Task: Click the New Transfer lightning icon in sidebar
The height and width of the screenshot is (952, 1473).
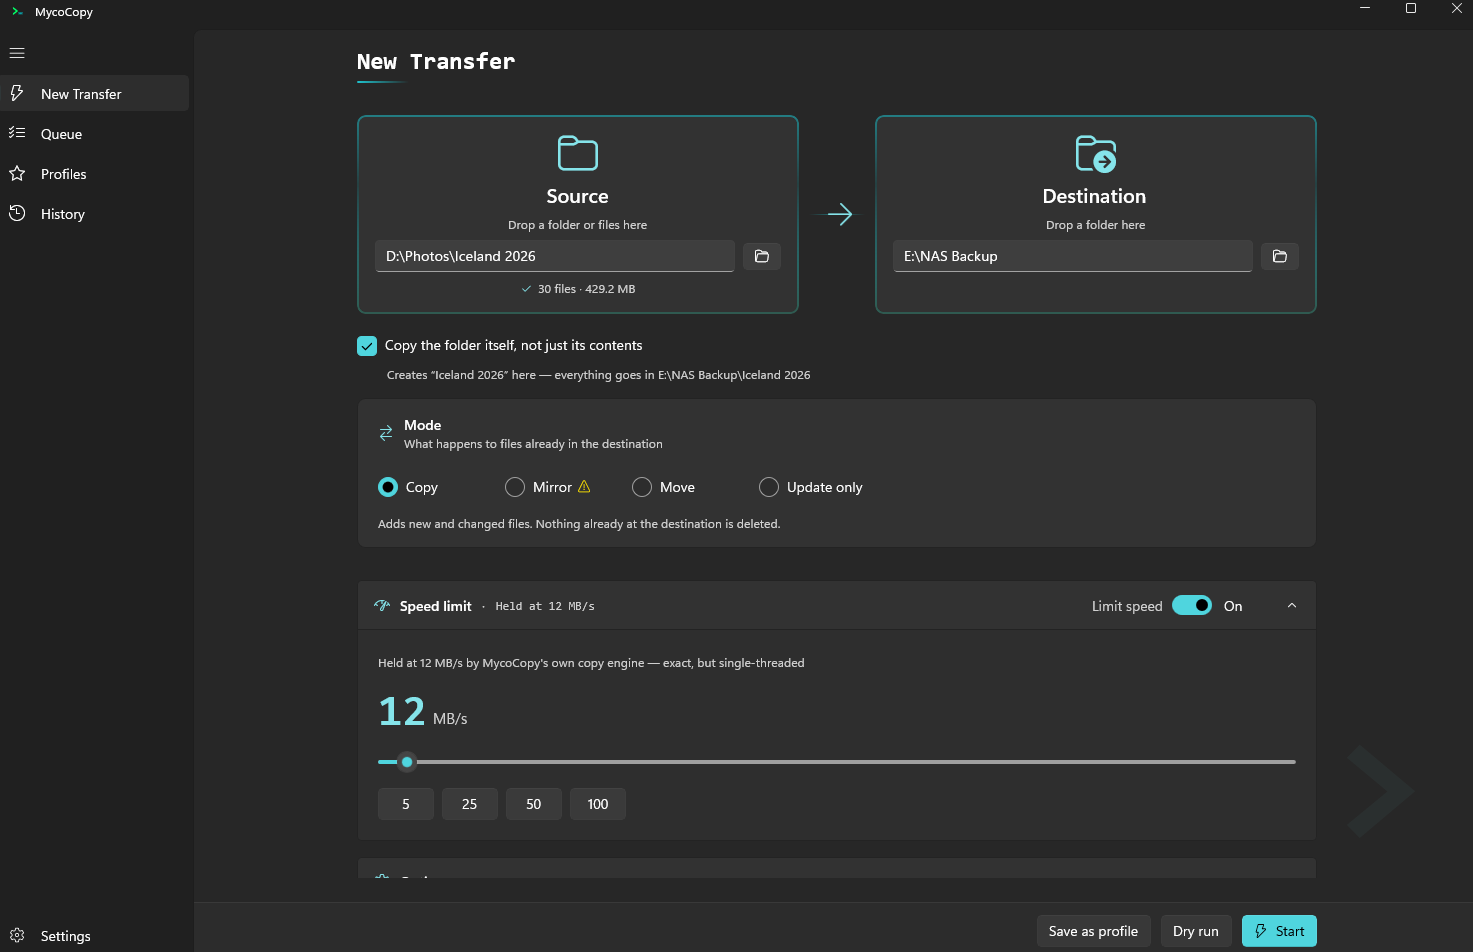Action: click(x=17, y=93)
